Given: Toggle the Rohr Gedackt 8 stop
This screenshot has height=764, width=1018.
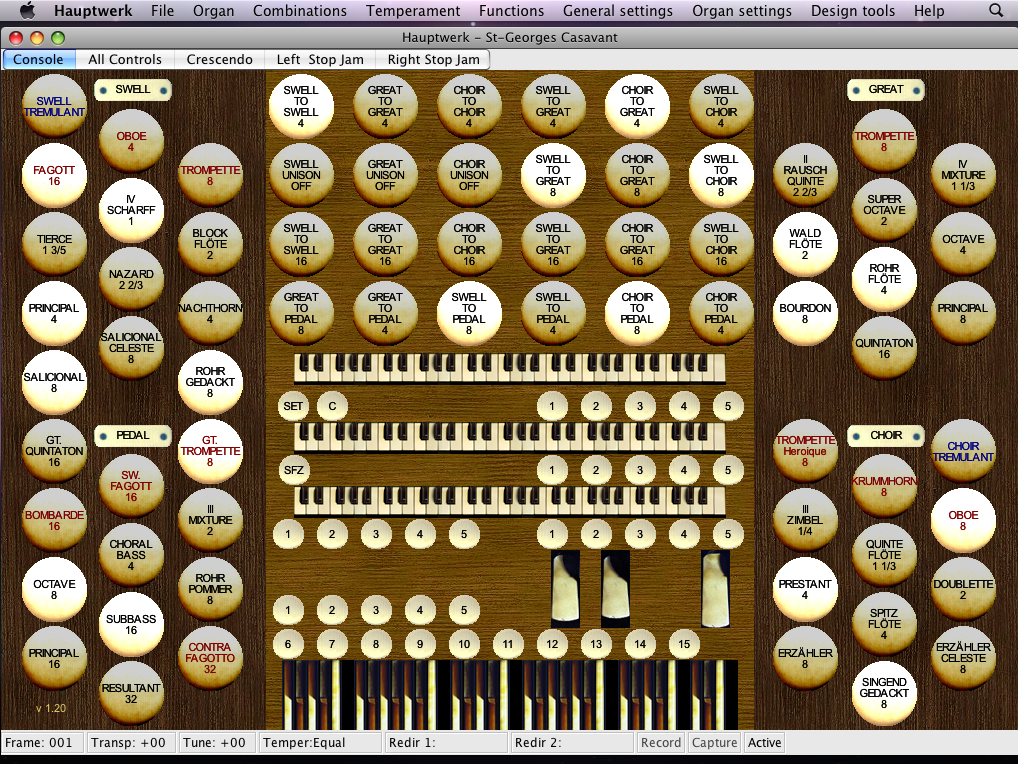Looking at the screenshot, I should (x=210, y=382).
